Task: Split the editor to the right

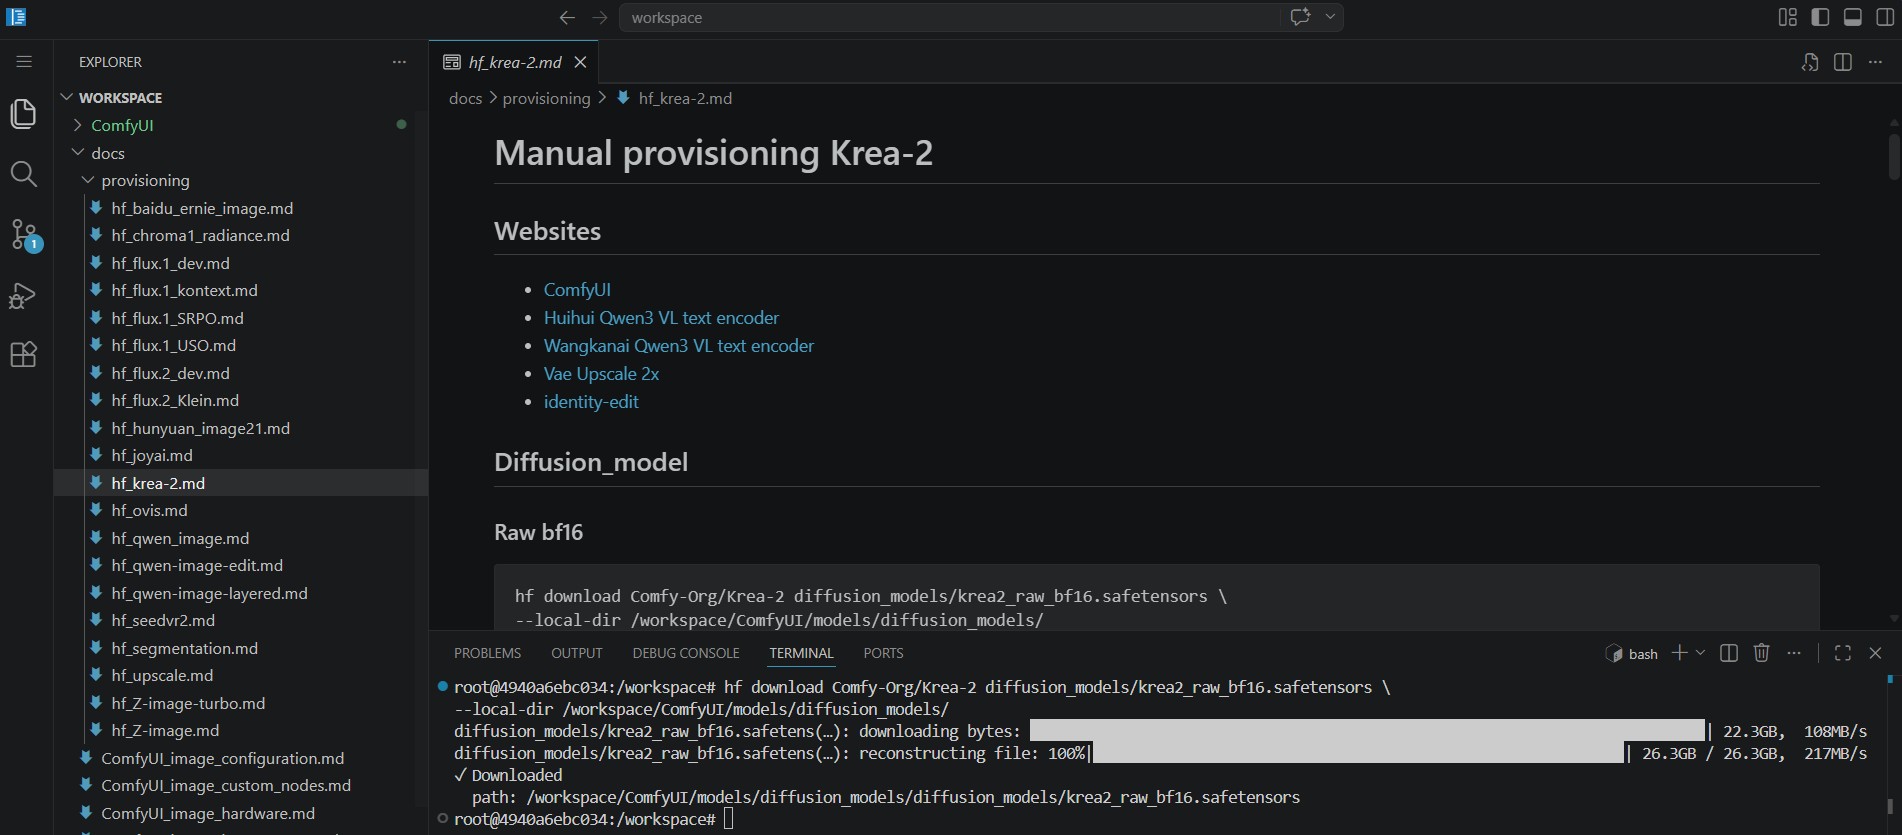Action: pos(1843,62)
